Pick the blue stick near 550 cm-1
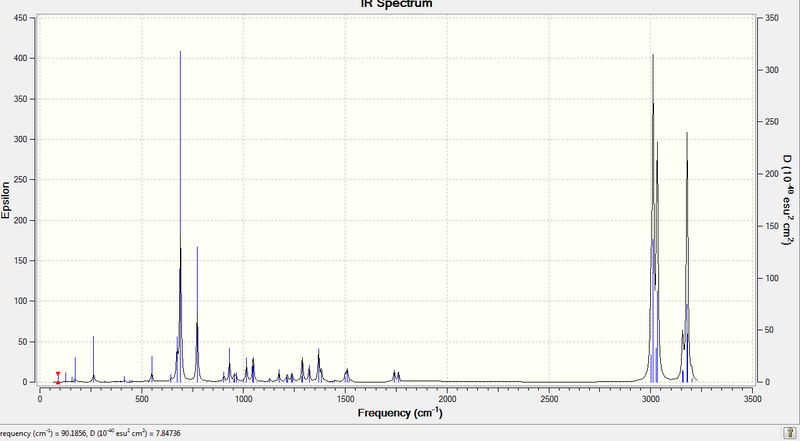800x441 pixels. (152, 369)
